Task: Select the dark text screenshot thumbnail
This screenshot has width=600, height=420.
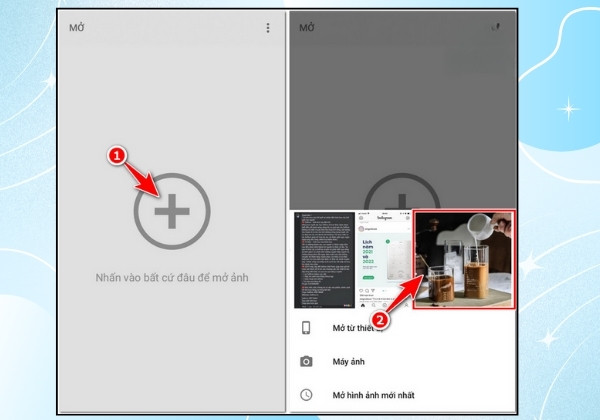Action: [x=324, y=260]
